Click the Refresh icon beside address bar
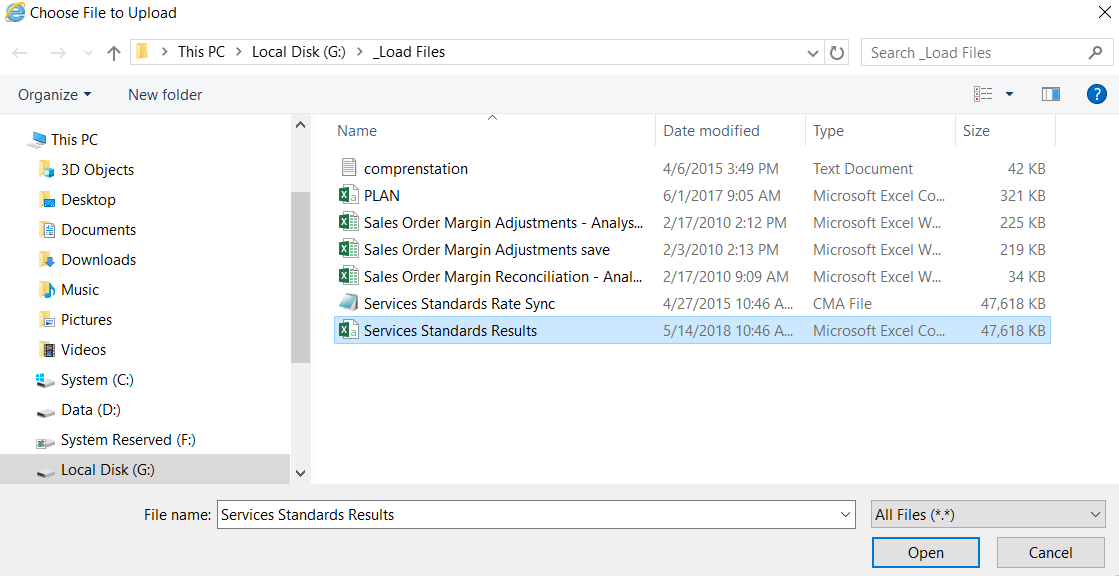1119x576 pixels. point(838,53)
